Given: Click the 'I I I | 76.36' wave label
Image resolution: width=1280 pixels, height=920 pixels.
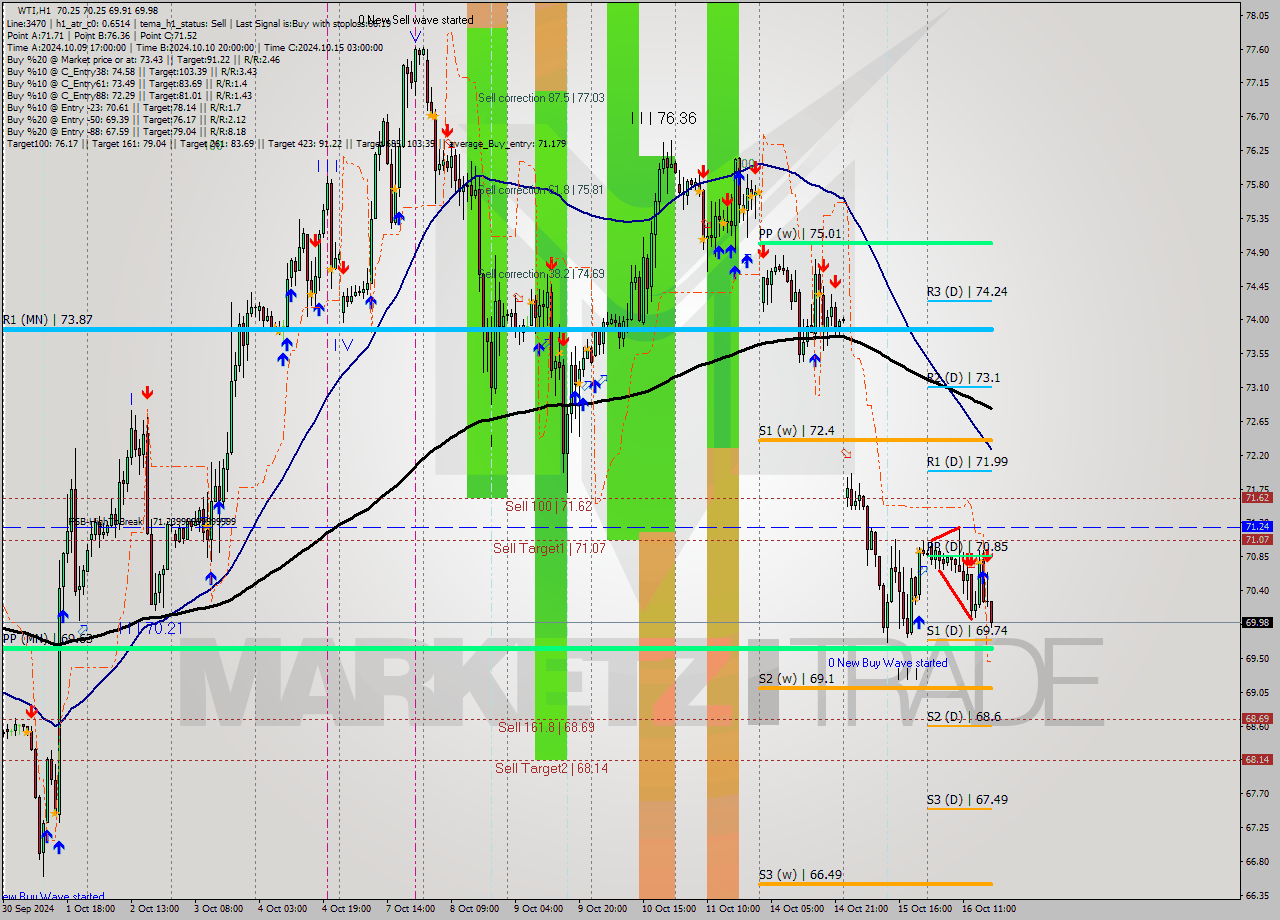Looking at the screenshot, I should (x=664, y=118).
